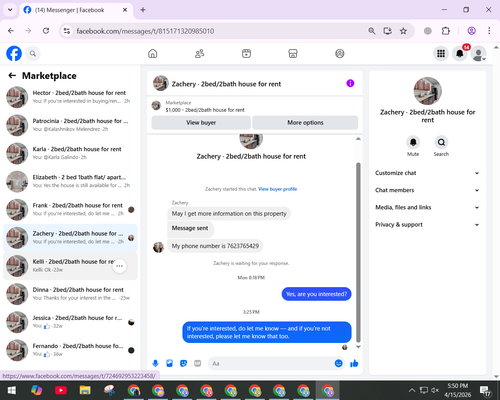500x400 pixels.
Task: Open the View buyer profile link
Action: tap(277, 189)
